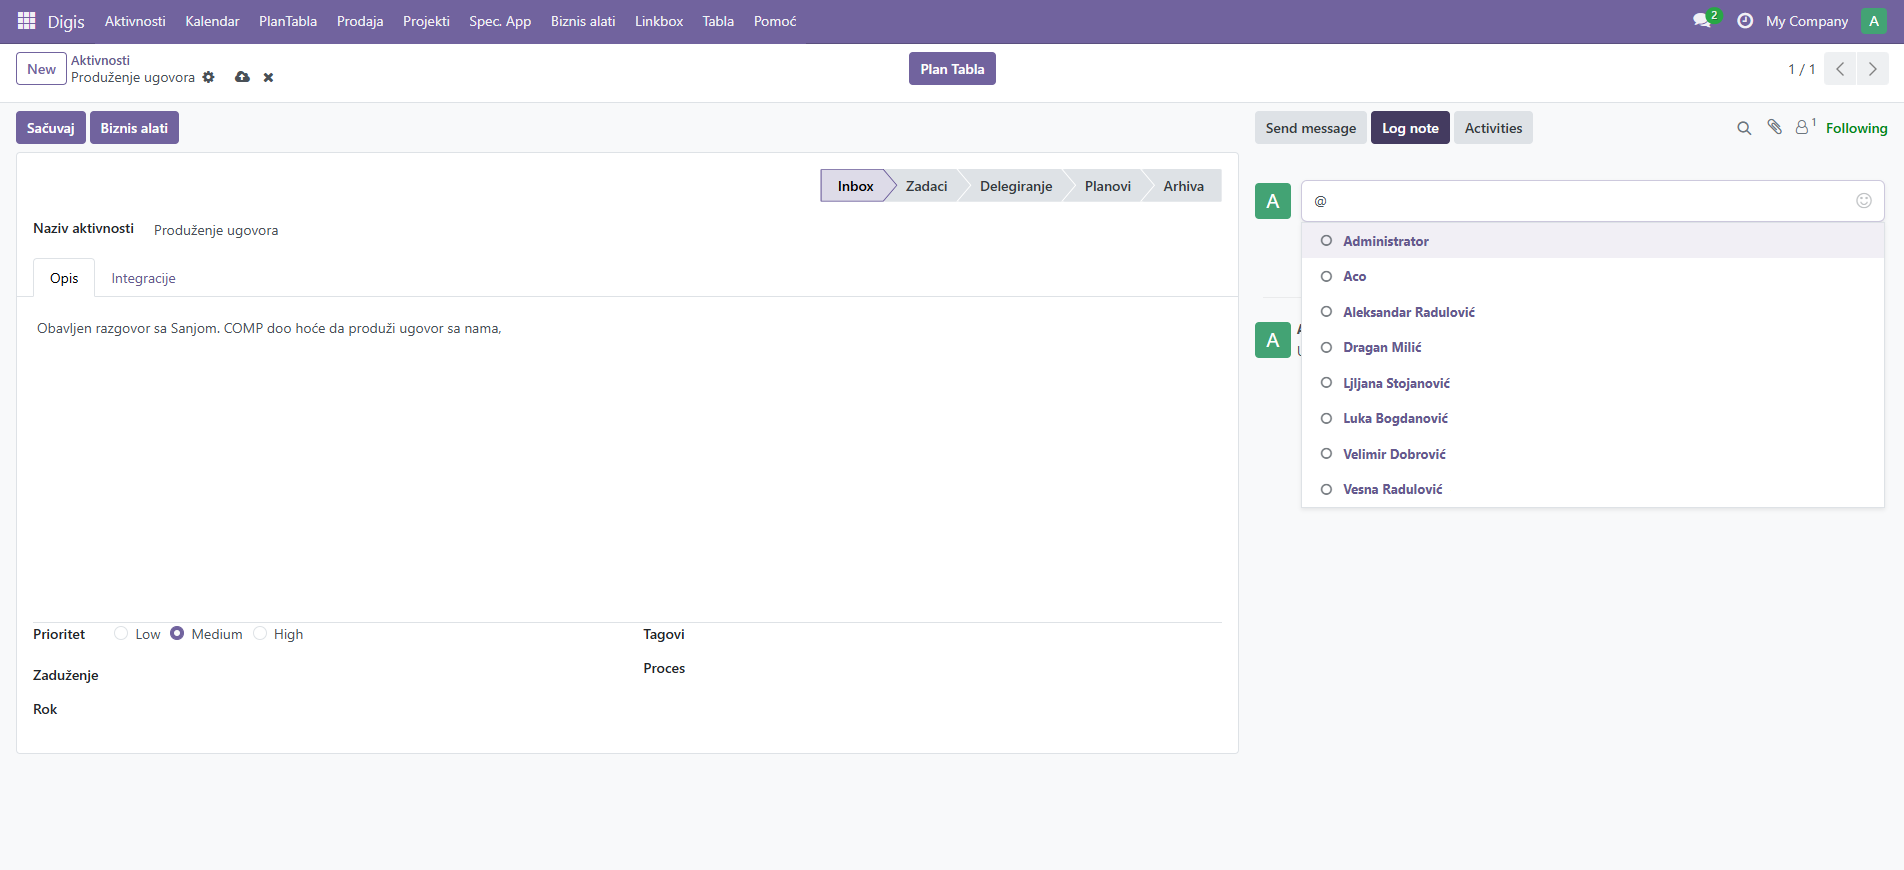This screenshot has width=1904, height=870.
Task: Open the user avatar menu in top bar
Action: (1874, 21)
